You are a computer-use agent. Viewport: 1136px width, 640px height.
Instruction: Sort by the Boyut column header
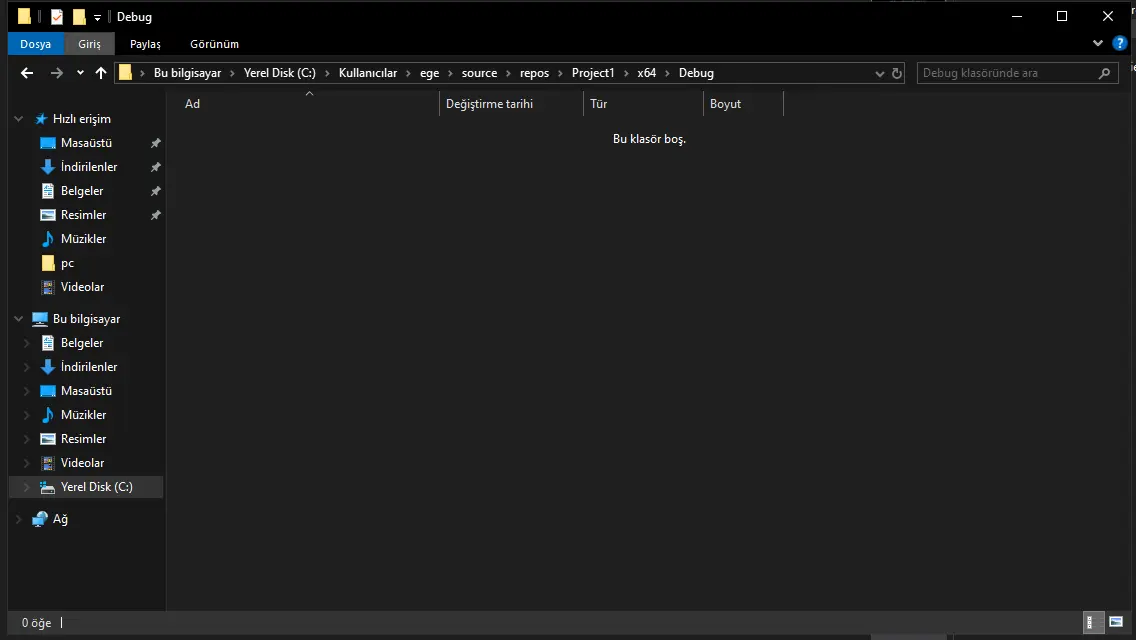click(x=743, y=104)
